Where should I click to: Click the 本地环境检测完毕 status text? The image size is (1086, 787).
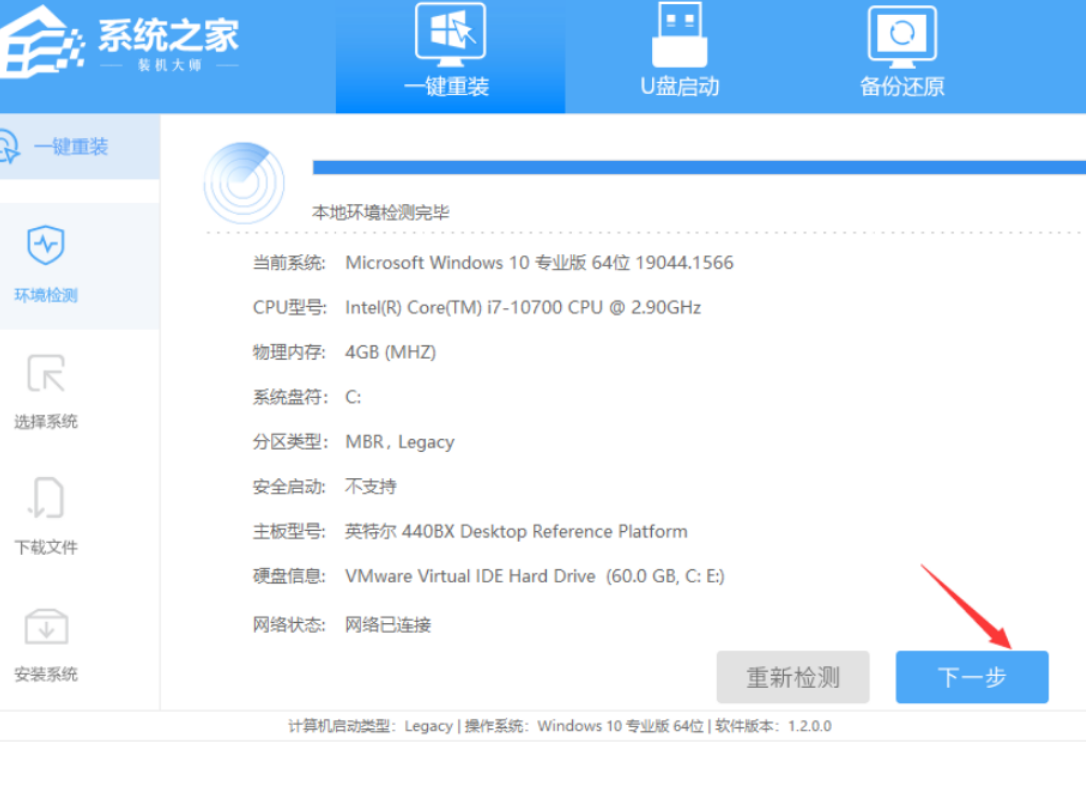pyautogui.click(x=381, y=212)
